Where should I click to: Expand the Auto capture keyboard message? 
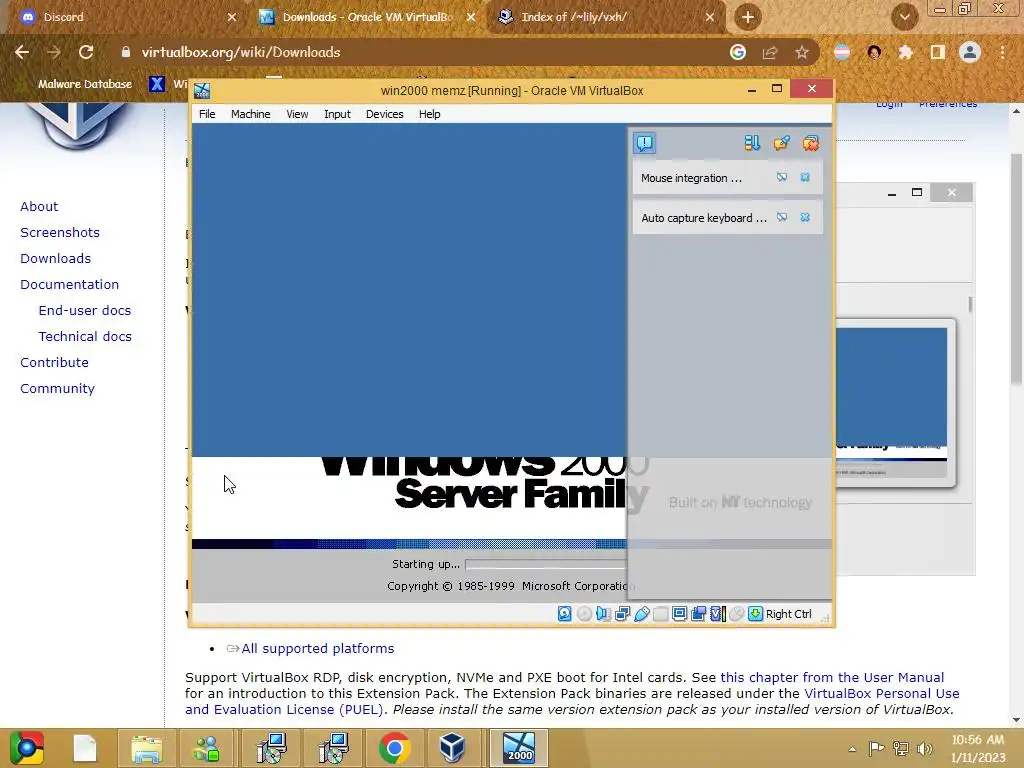coord(704,218)
